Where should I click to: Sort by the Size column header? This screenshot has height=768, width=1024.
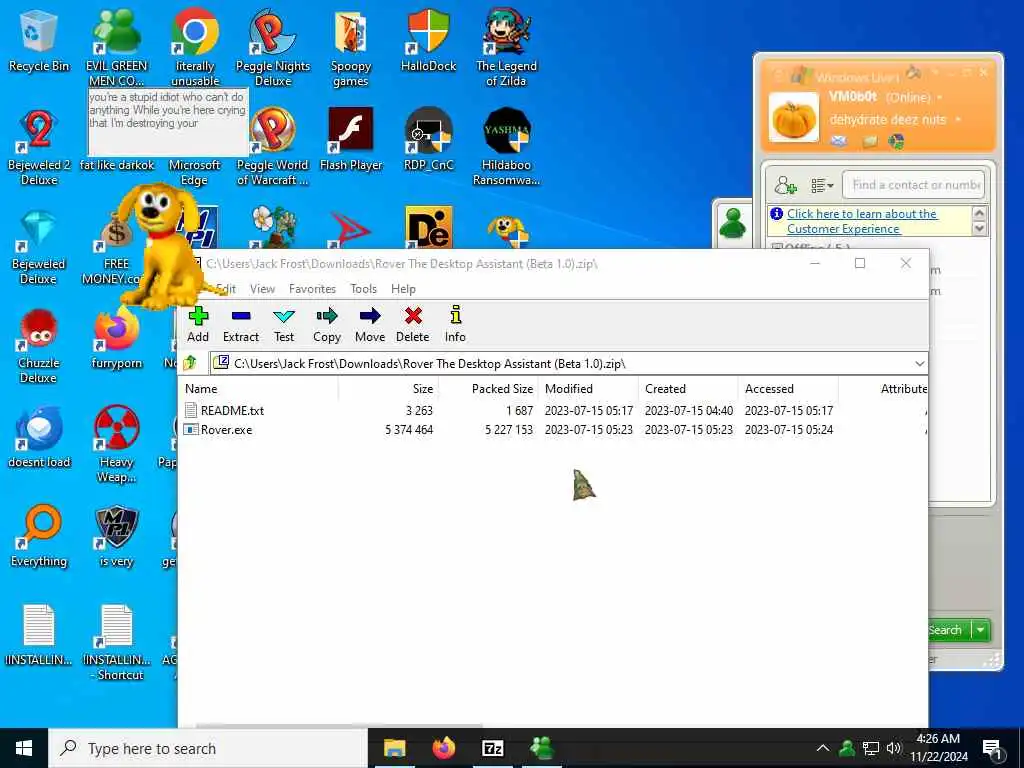(x=389, y=389)
